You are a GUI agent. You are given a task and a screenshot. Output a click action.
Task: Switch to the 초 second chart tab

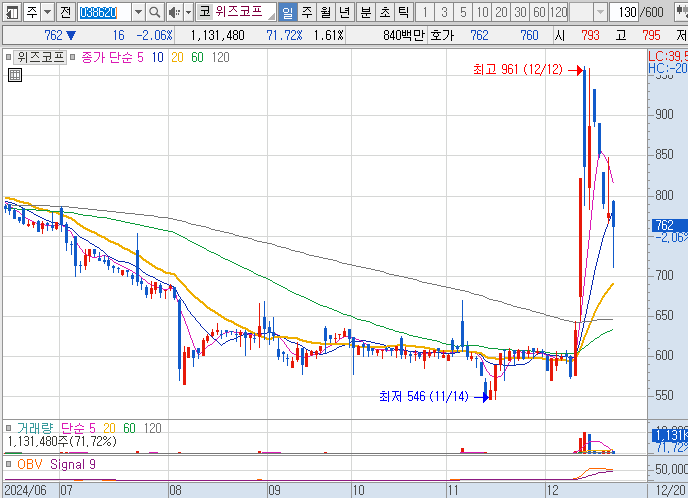click(x=385, y=12)
